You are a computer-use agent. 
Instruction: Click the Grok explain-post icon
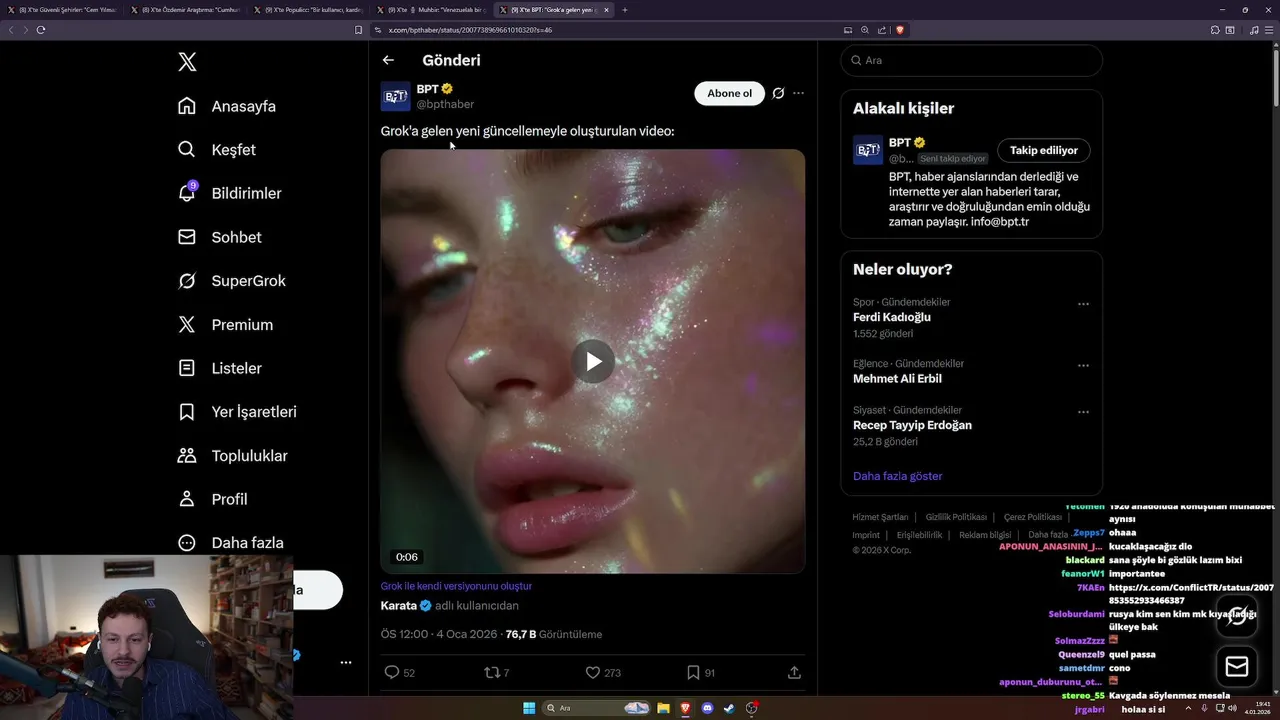(778, 93)
